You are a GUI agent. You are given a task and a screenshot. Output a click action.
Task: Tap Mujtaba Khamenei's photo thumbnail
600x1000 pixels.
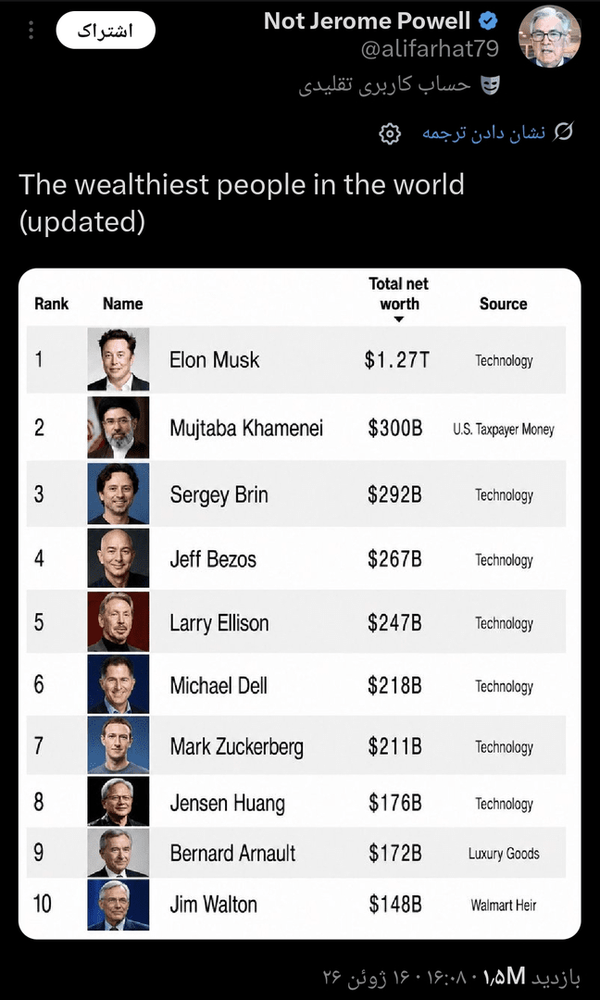(119, 427)
